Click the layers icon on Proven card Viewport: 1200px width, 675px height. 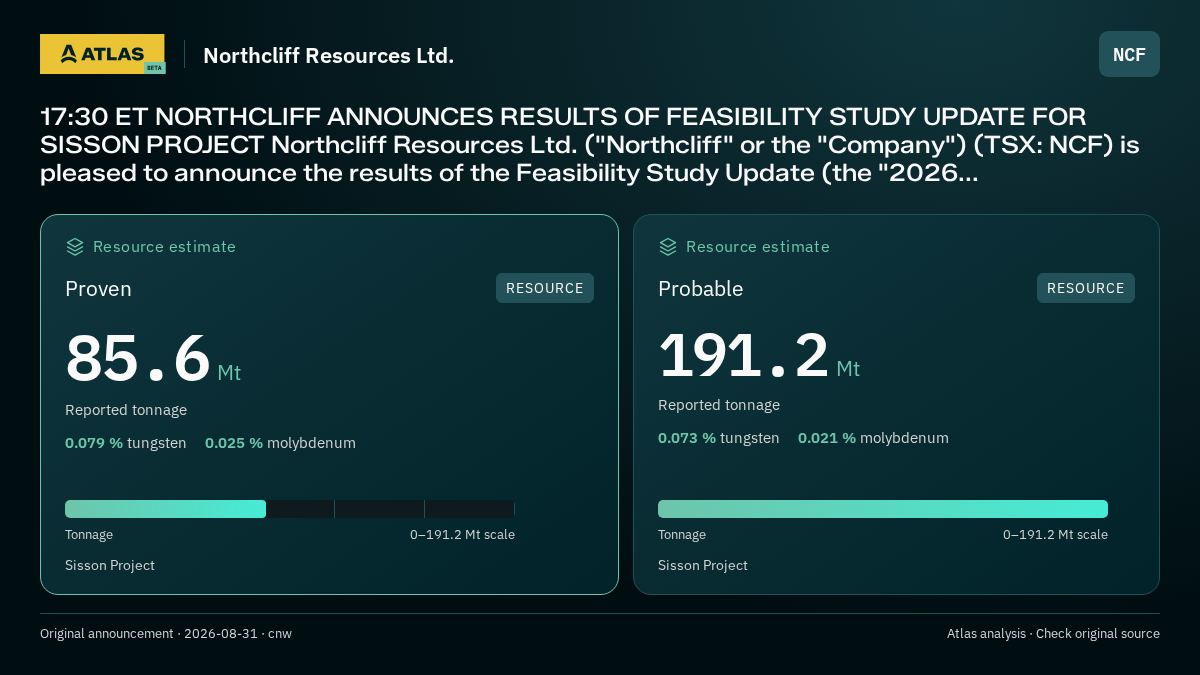click(x=75, y=247)
